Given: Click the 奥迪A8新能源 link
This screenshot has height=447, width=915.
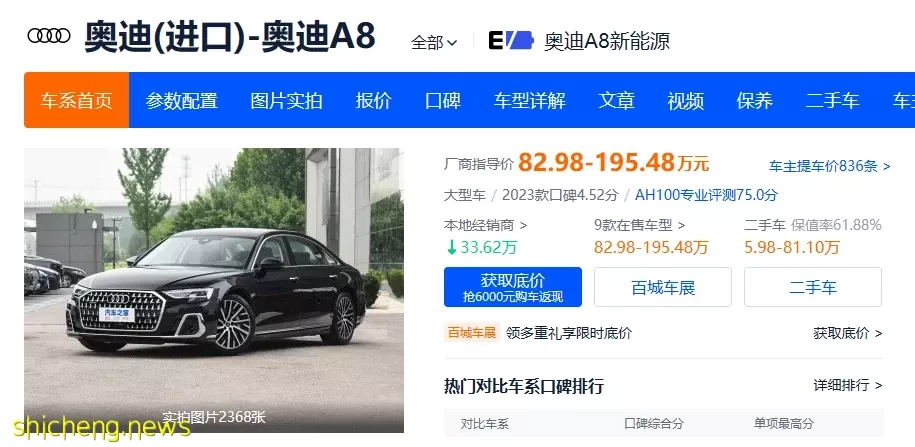Looking at the screenshot, I should pos(607,41).
